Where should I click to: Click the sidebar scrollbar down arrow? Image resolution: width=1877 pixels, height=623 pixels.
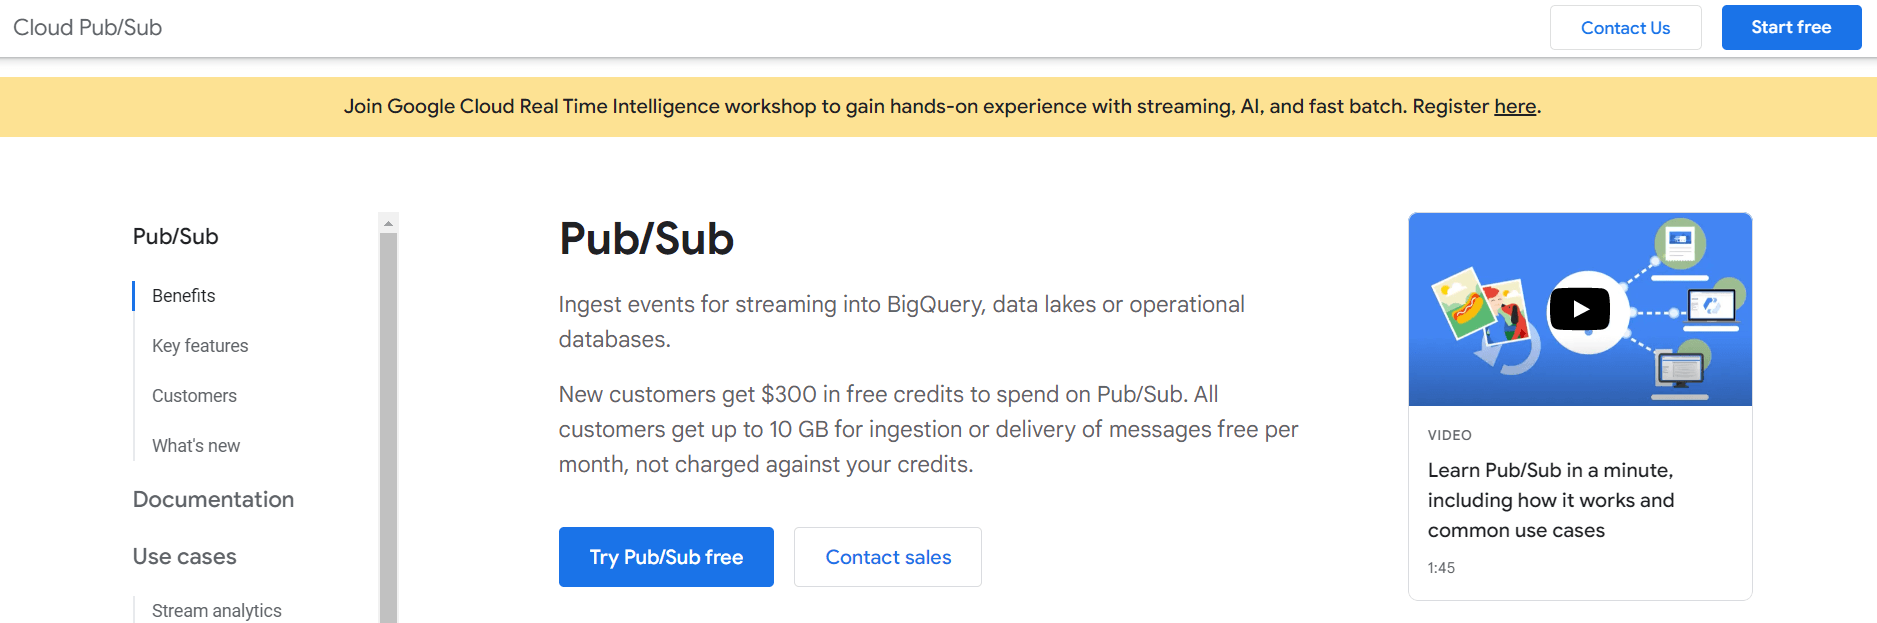tap(388, 616)
